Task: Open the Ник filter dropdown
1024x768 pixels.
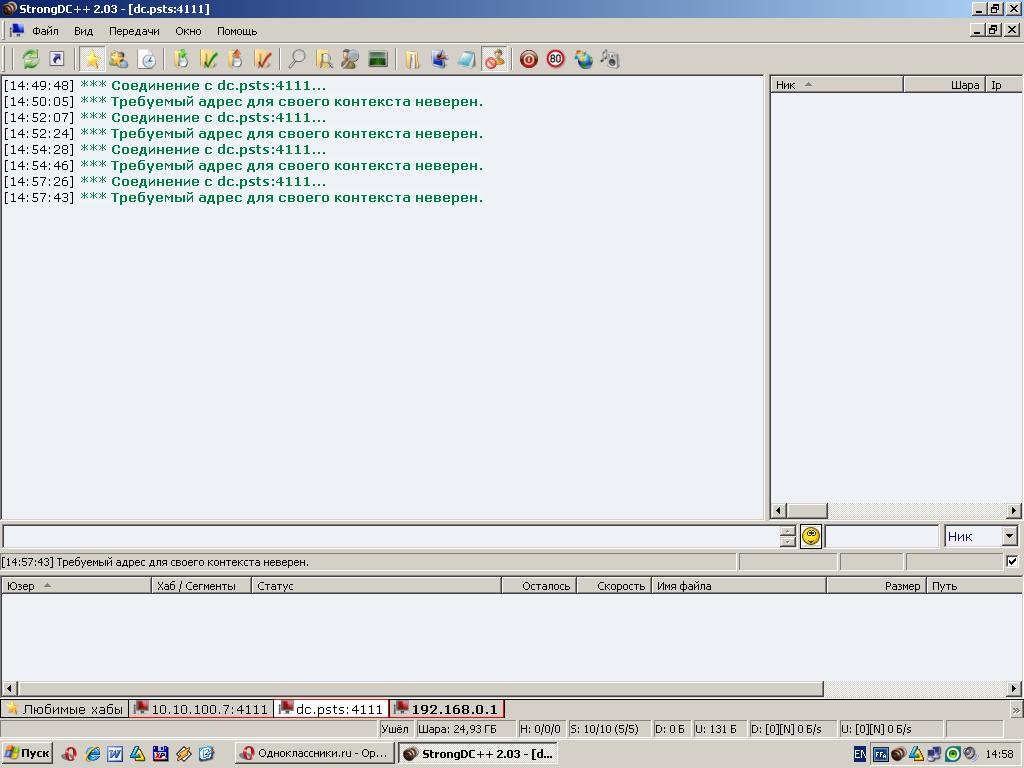Action: (1009, 537)
